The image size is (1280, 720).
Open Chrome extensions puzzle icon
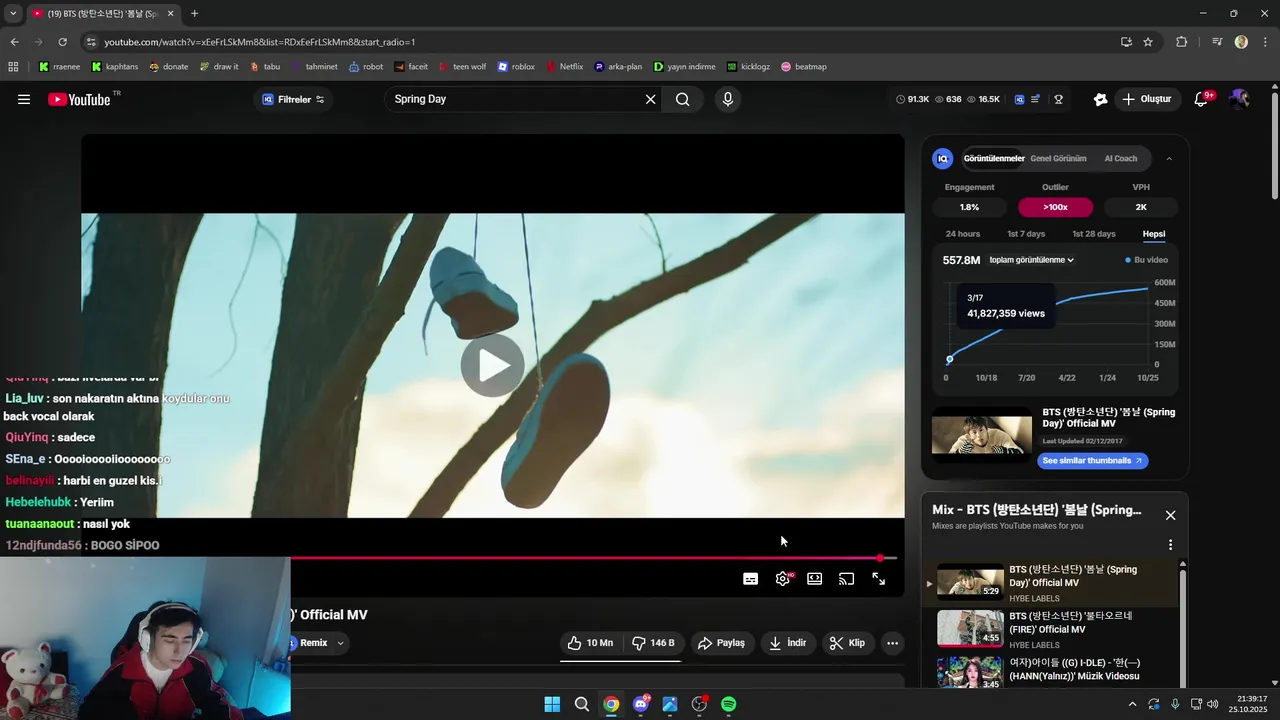tap(1181, 42)
